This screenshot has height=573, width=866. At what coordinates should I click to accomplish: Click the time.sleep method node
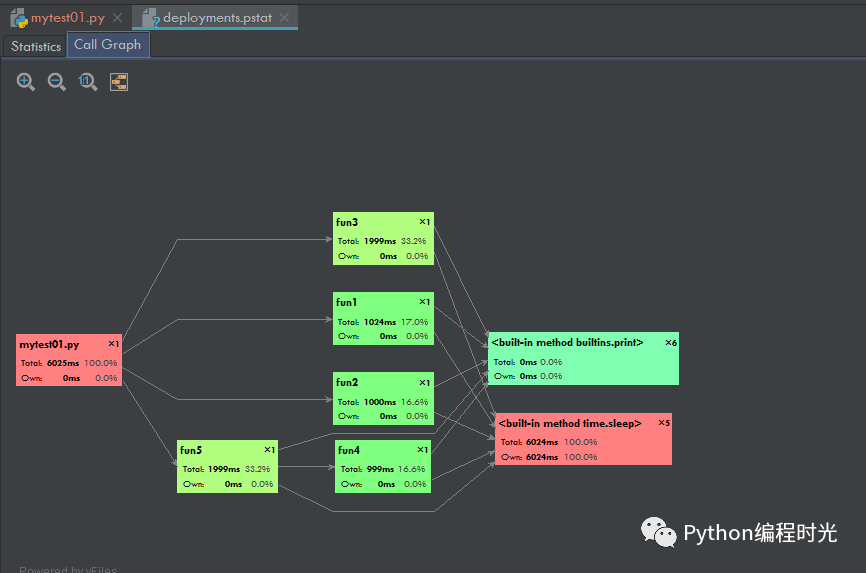pos(584,439)
